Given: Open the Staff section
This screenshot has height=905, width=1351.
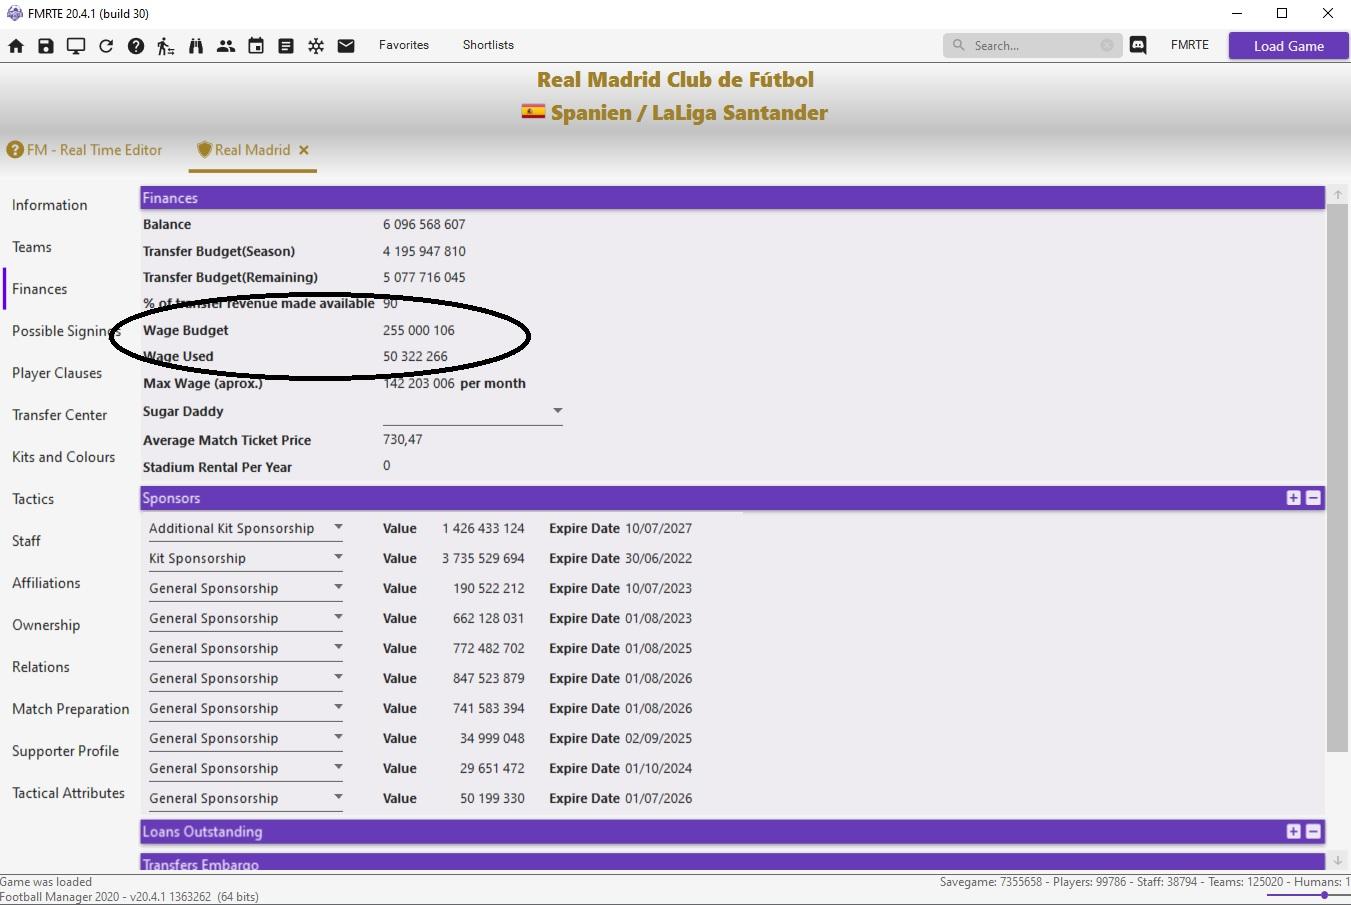Looking at the screenshot, I should coord(27,541).
